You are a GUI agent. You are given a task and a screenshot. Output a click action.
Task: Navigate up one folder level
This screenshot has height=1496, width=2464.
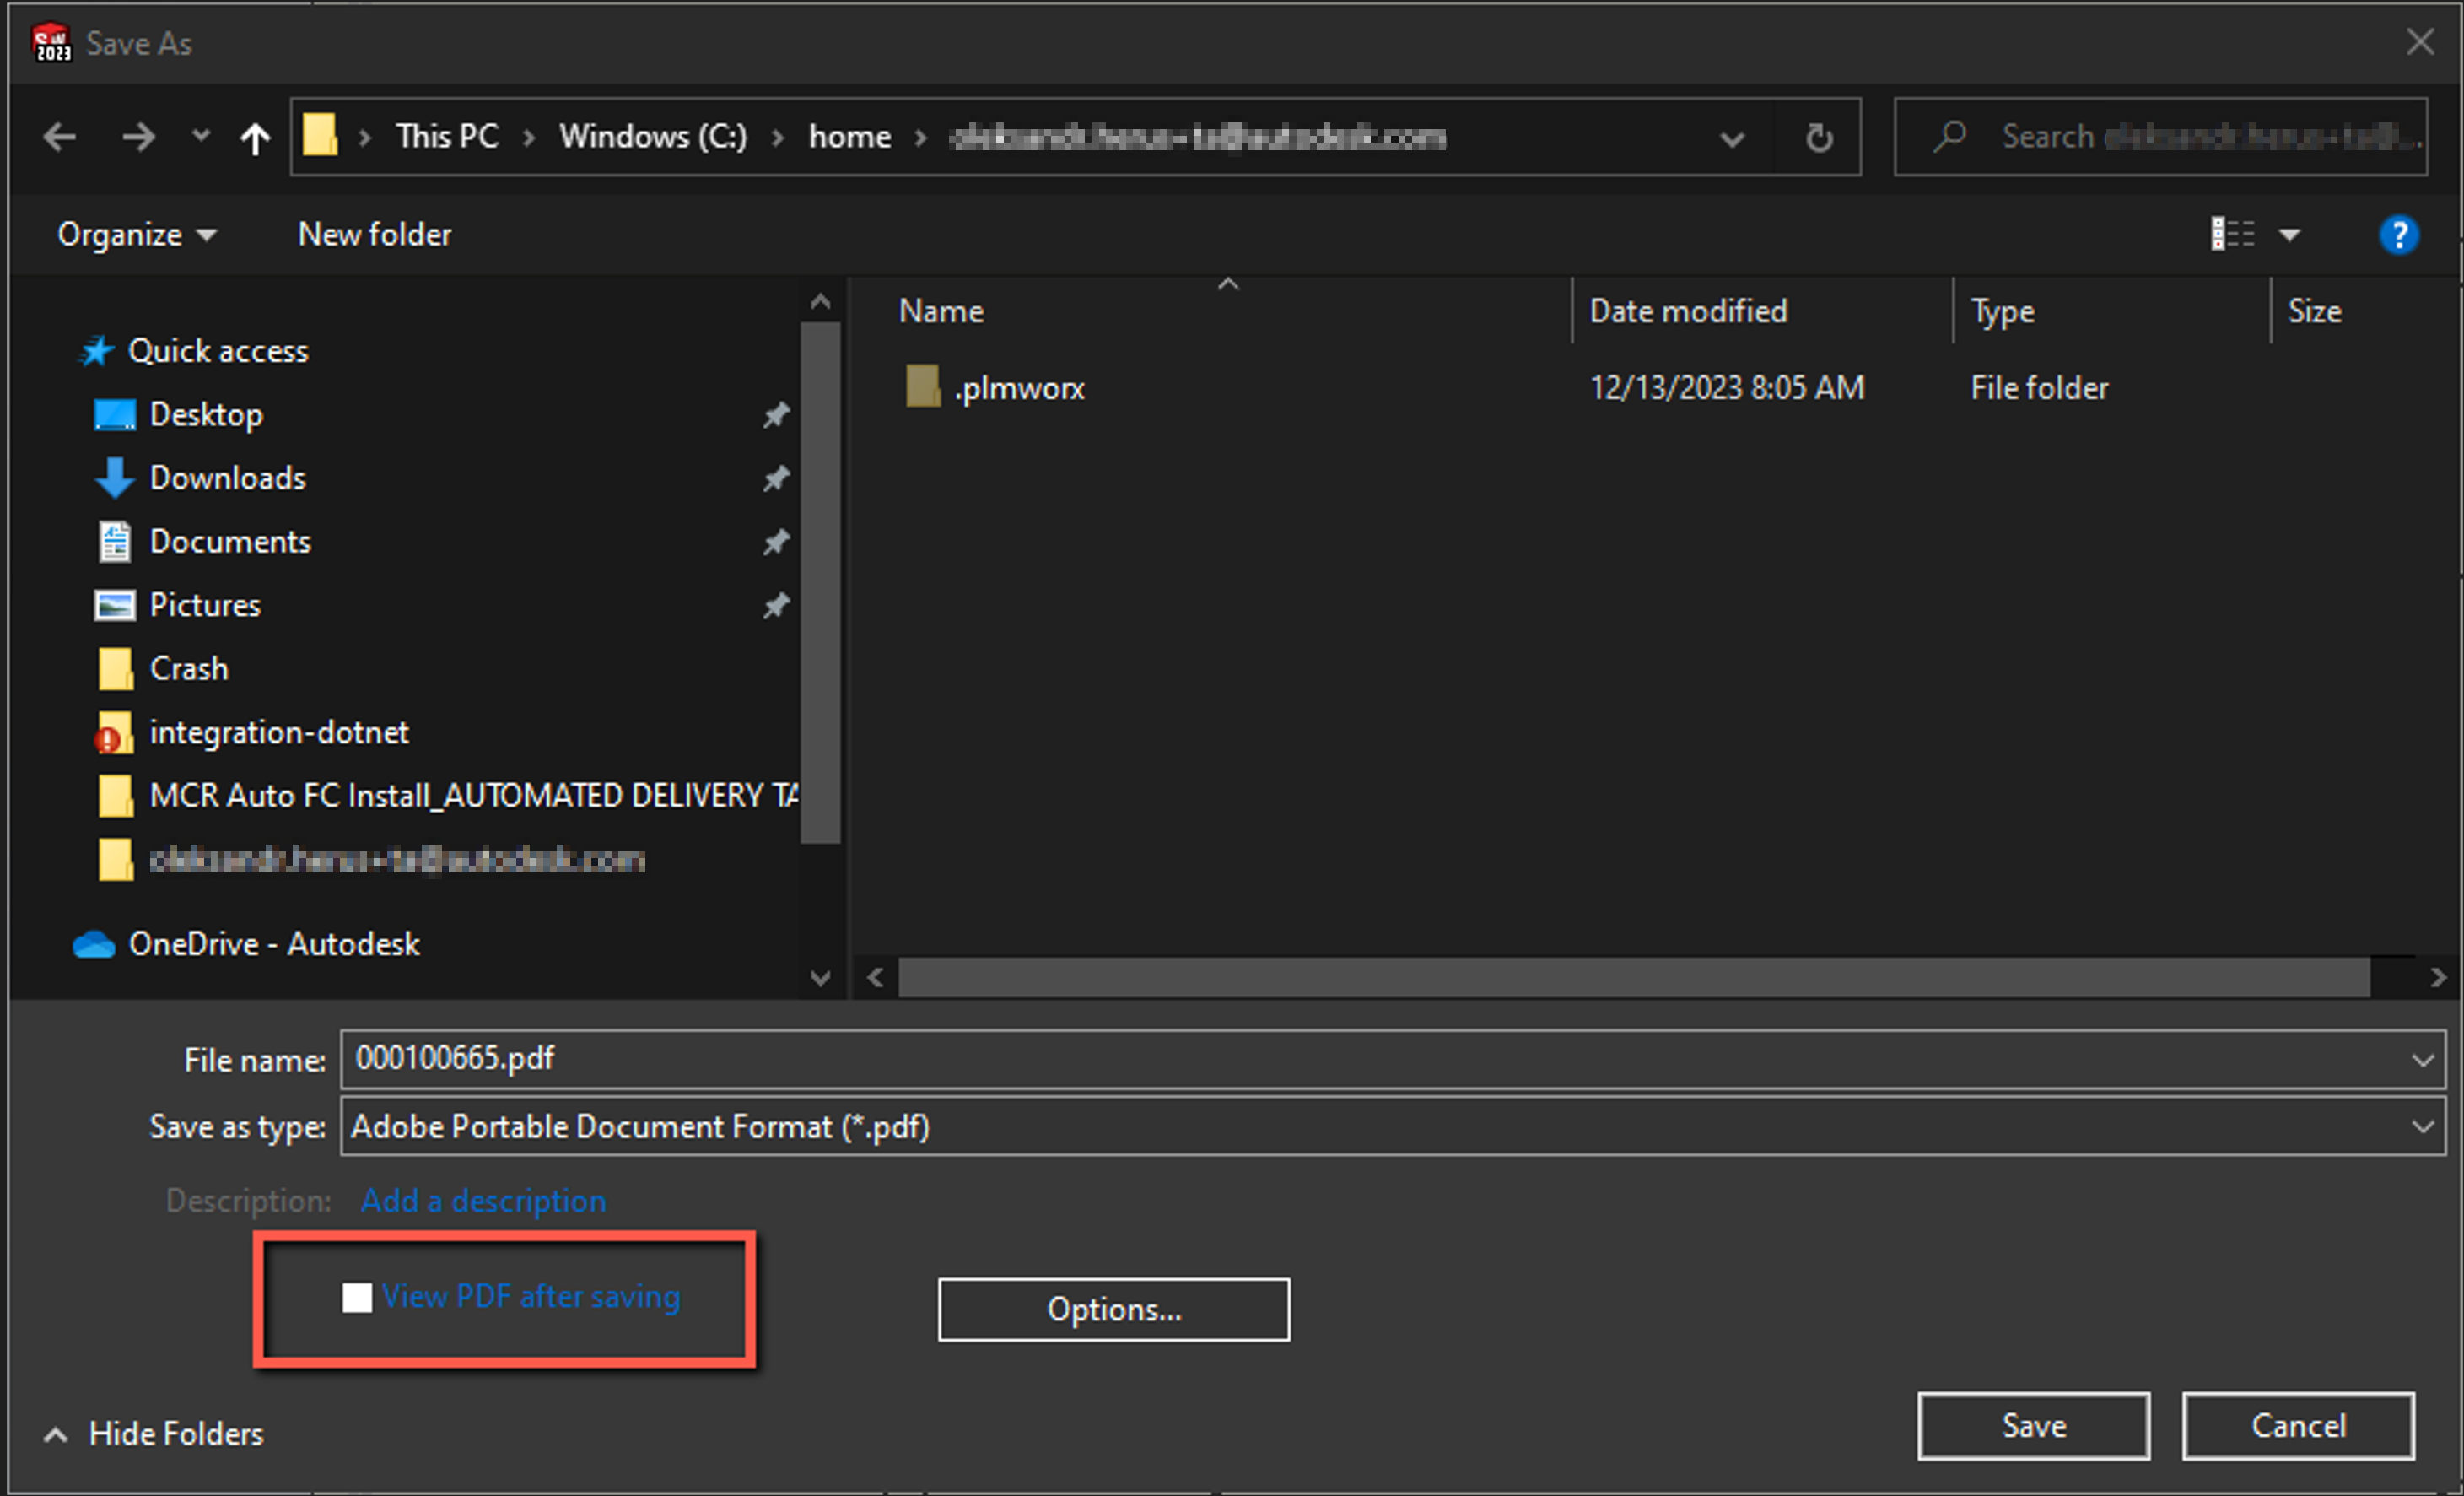[255, 137]
